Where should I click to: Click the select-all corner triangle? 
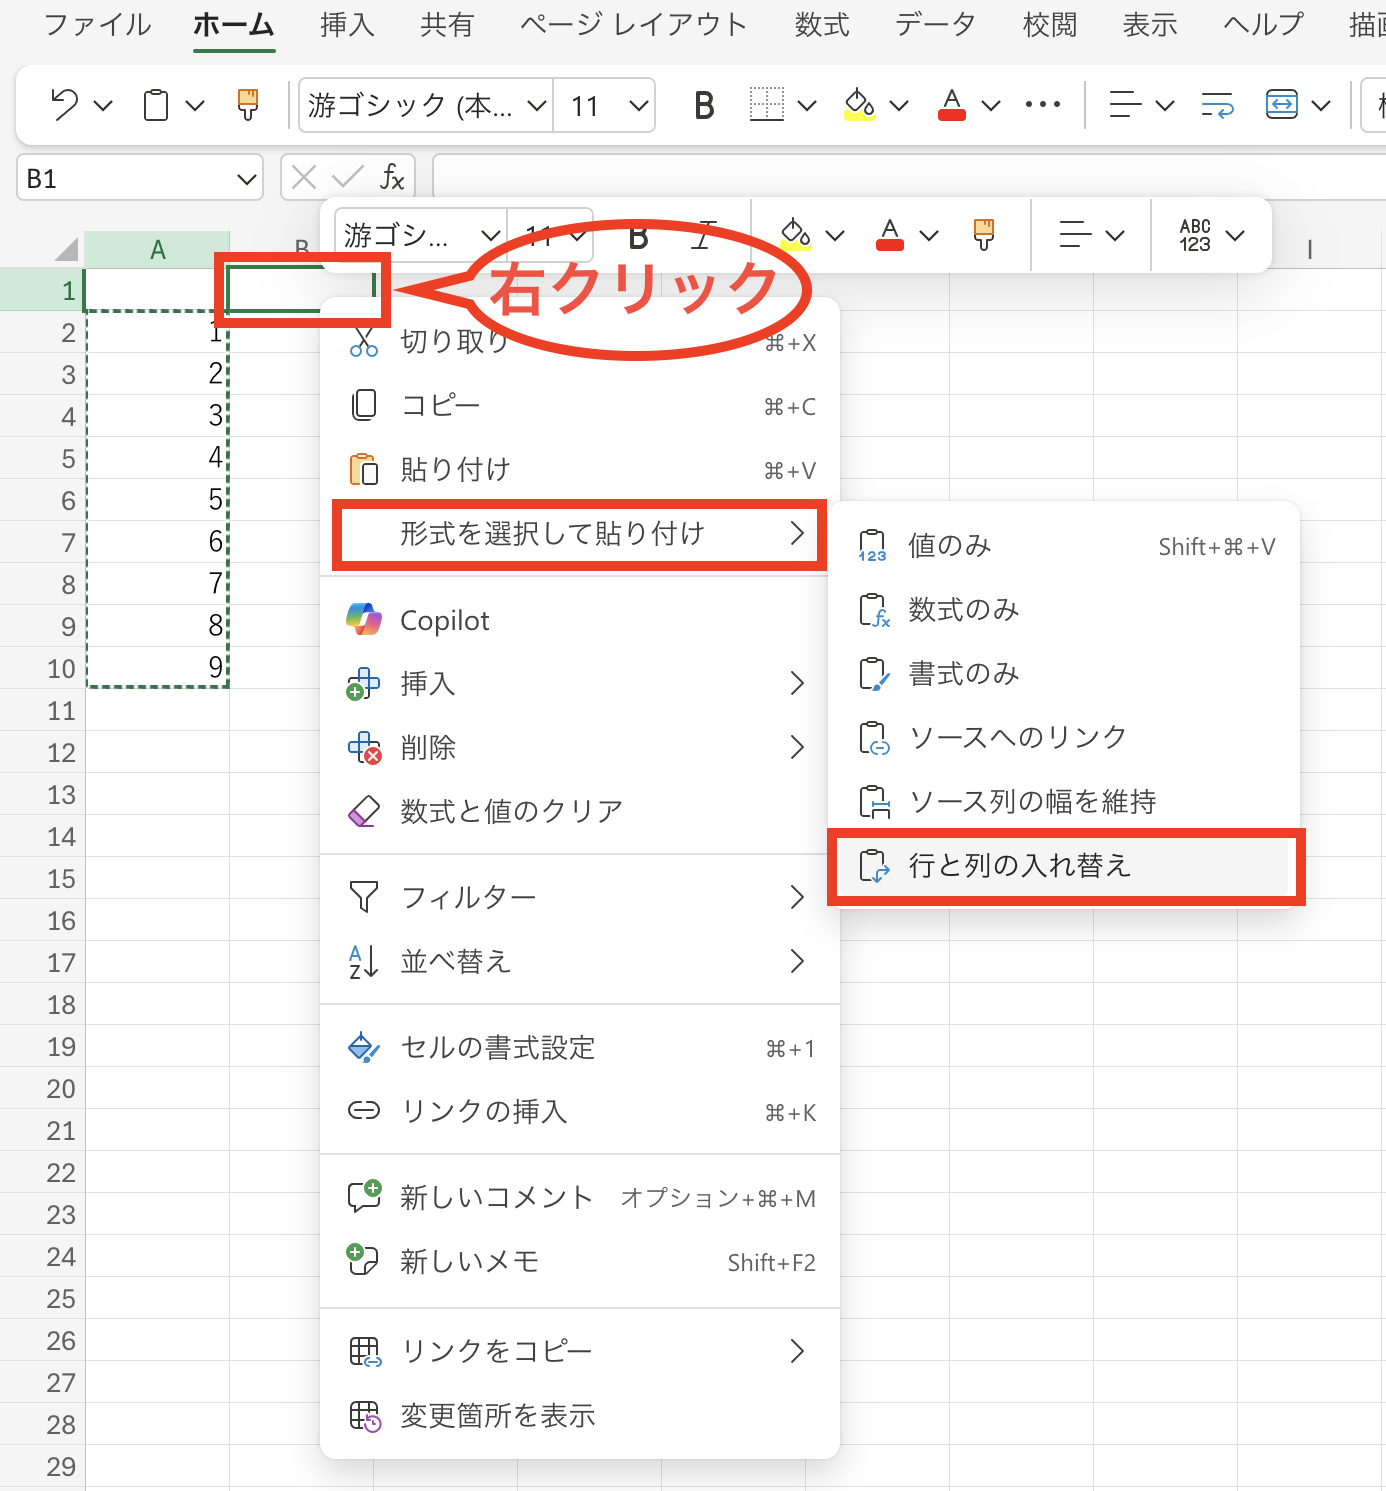[x=66, y=249]
